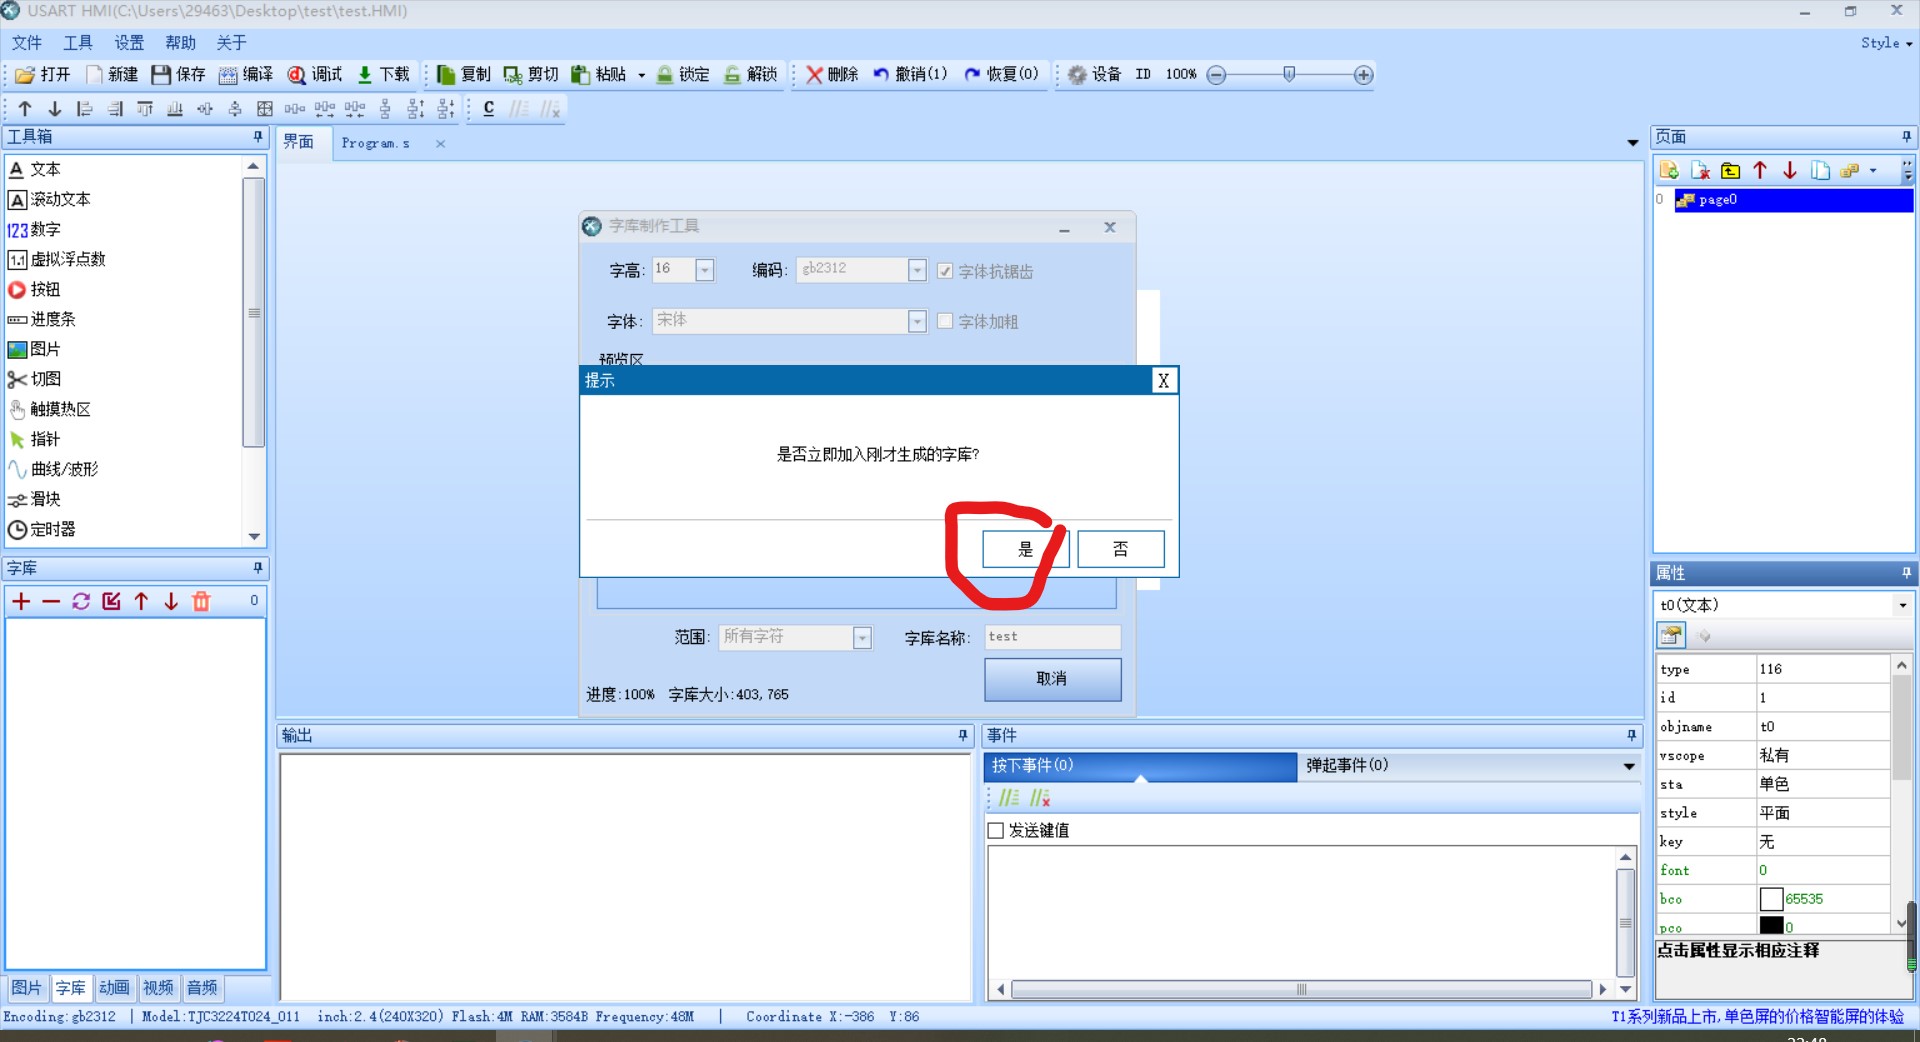1920x1042 pixels.
Task: Remove font with the red minus icon
Action: pos(51,601)
